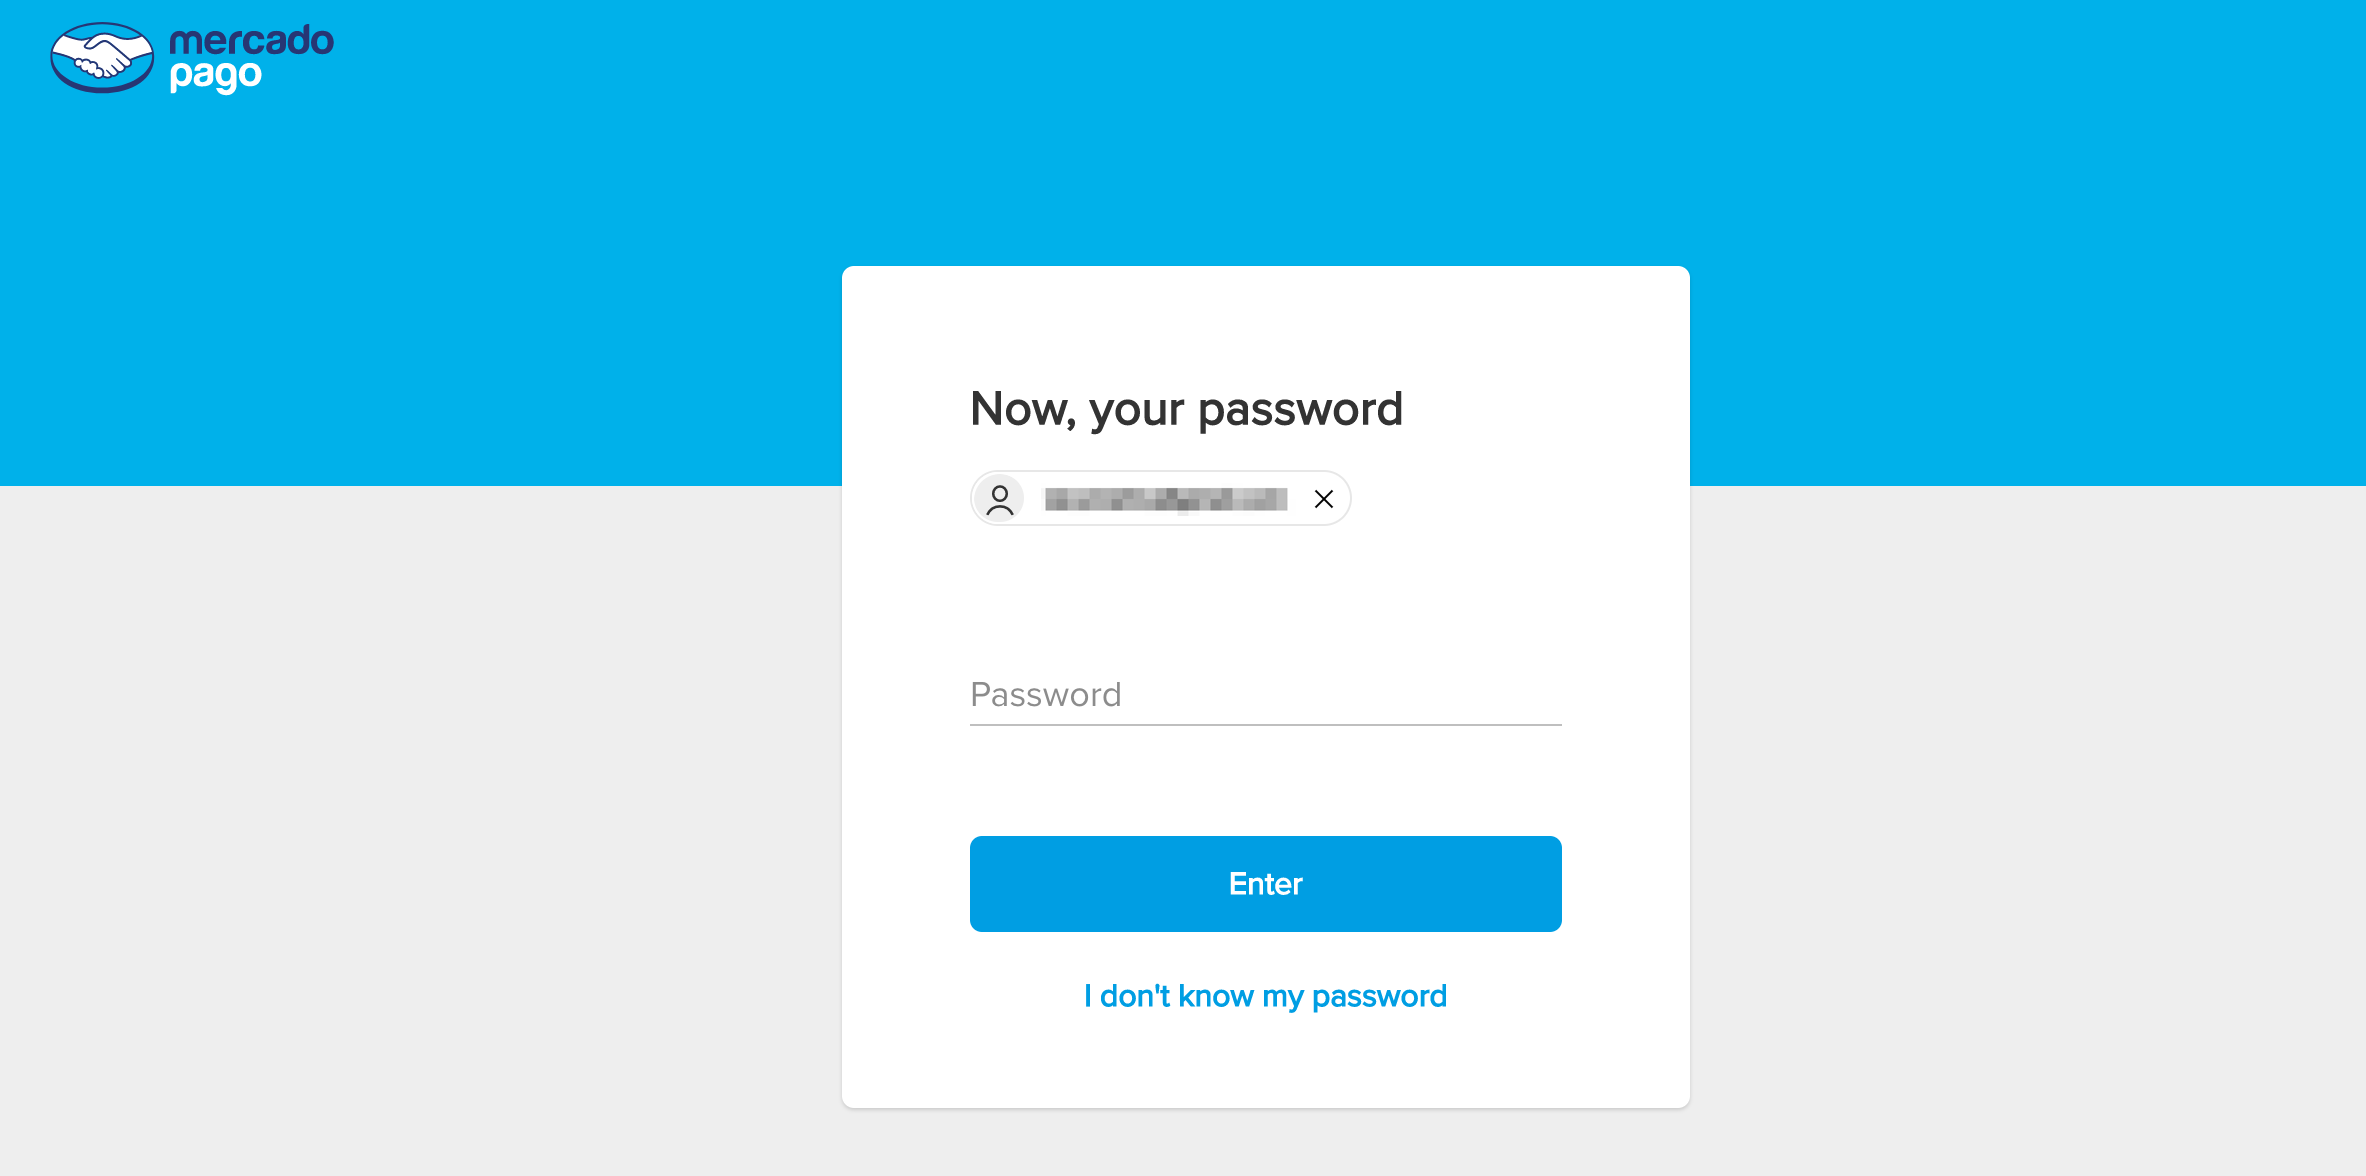Screen dimensions: 2366x1176
Task: Click "my password" in the recovery link
Action: (1354, 996)
